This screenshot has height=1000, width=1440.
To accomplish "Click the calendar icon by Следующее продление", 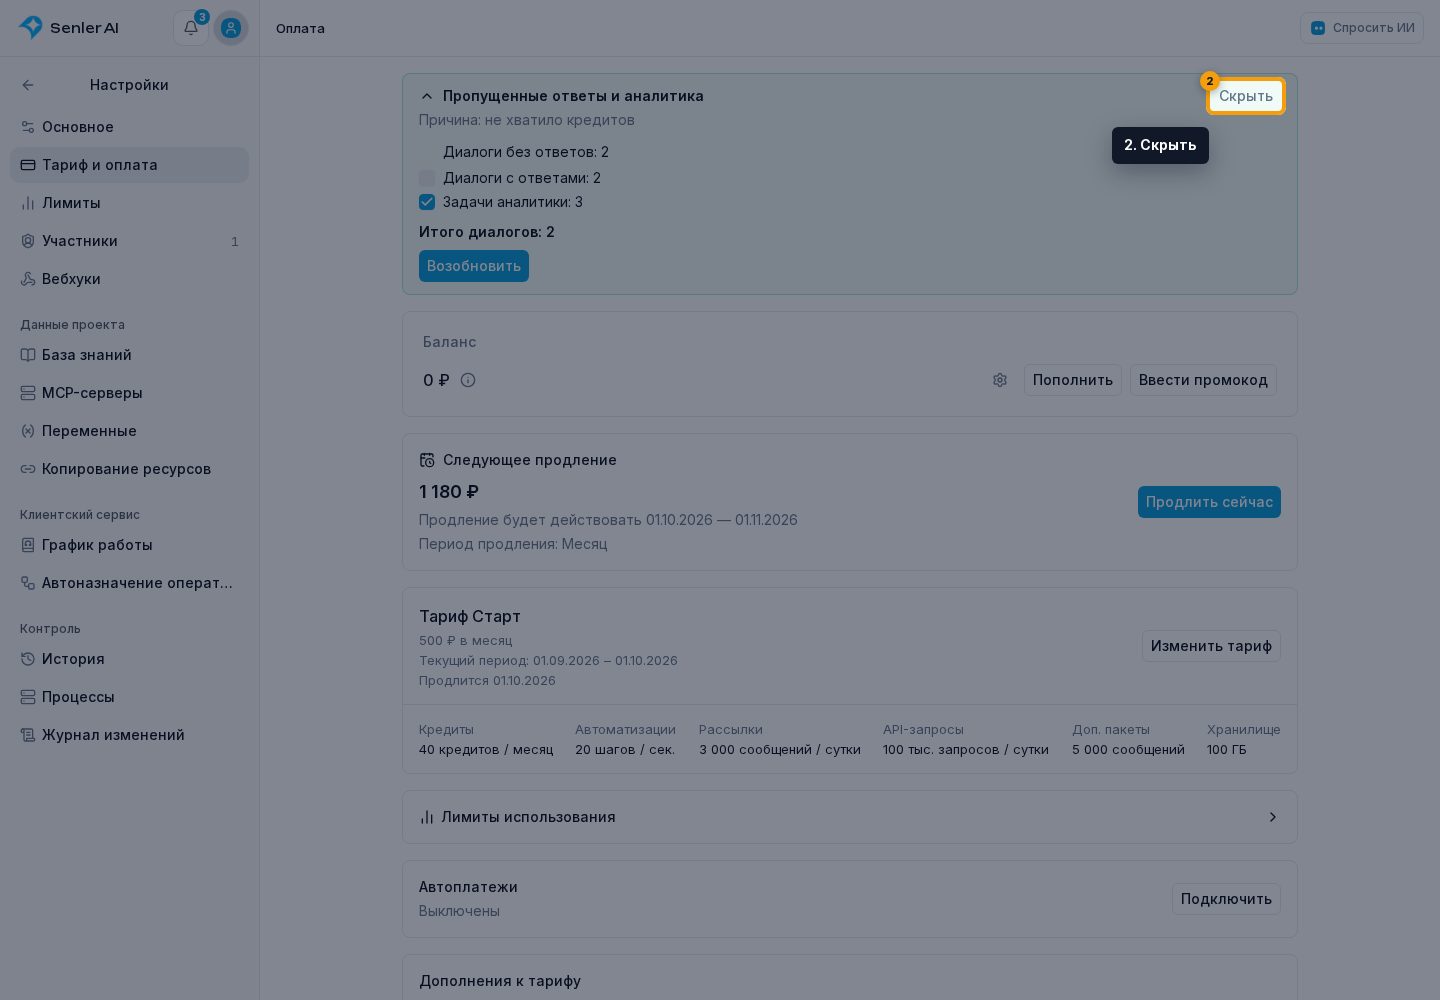I will 427,460.
